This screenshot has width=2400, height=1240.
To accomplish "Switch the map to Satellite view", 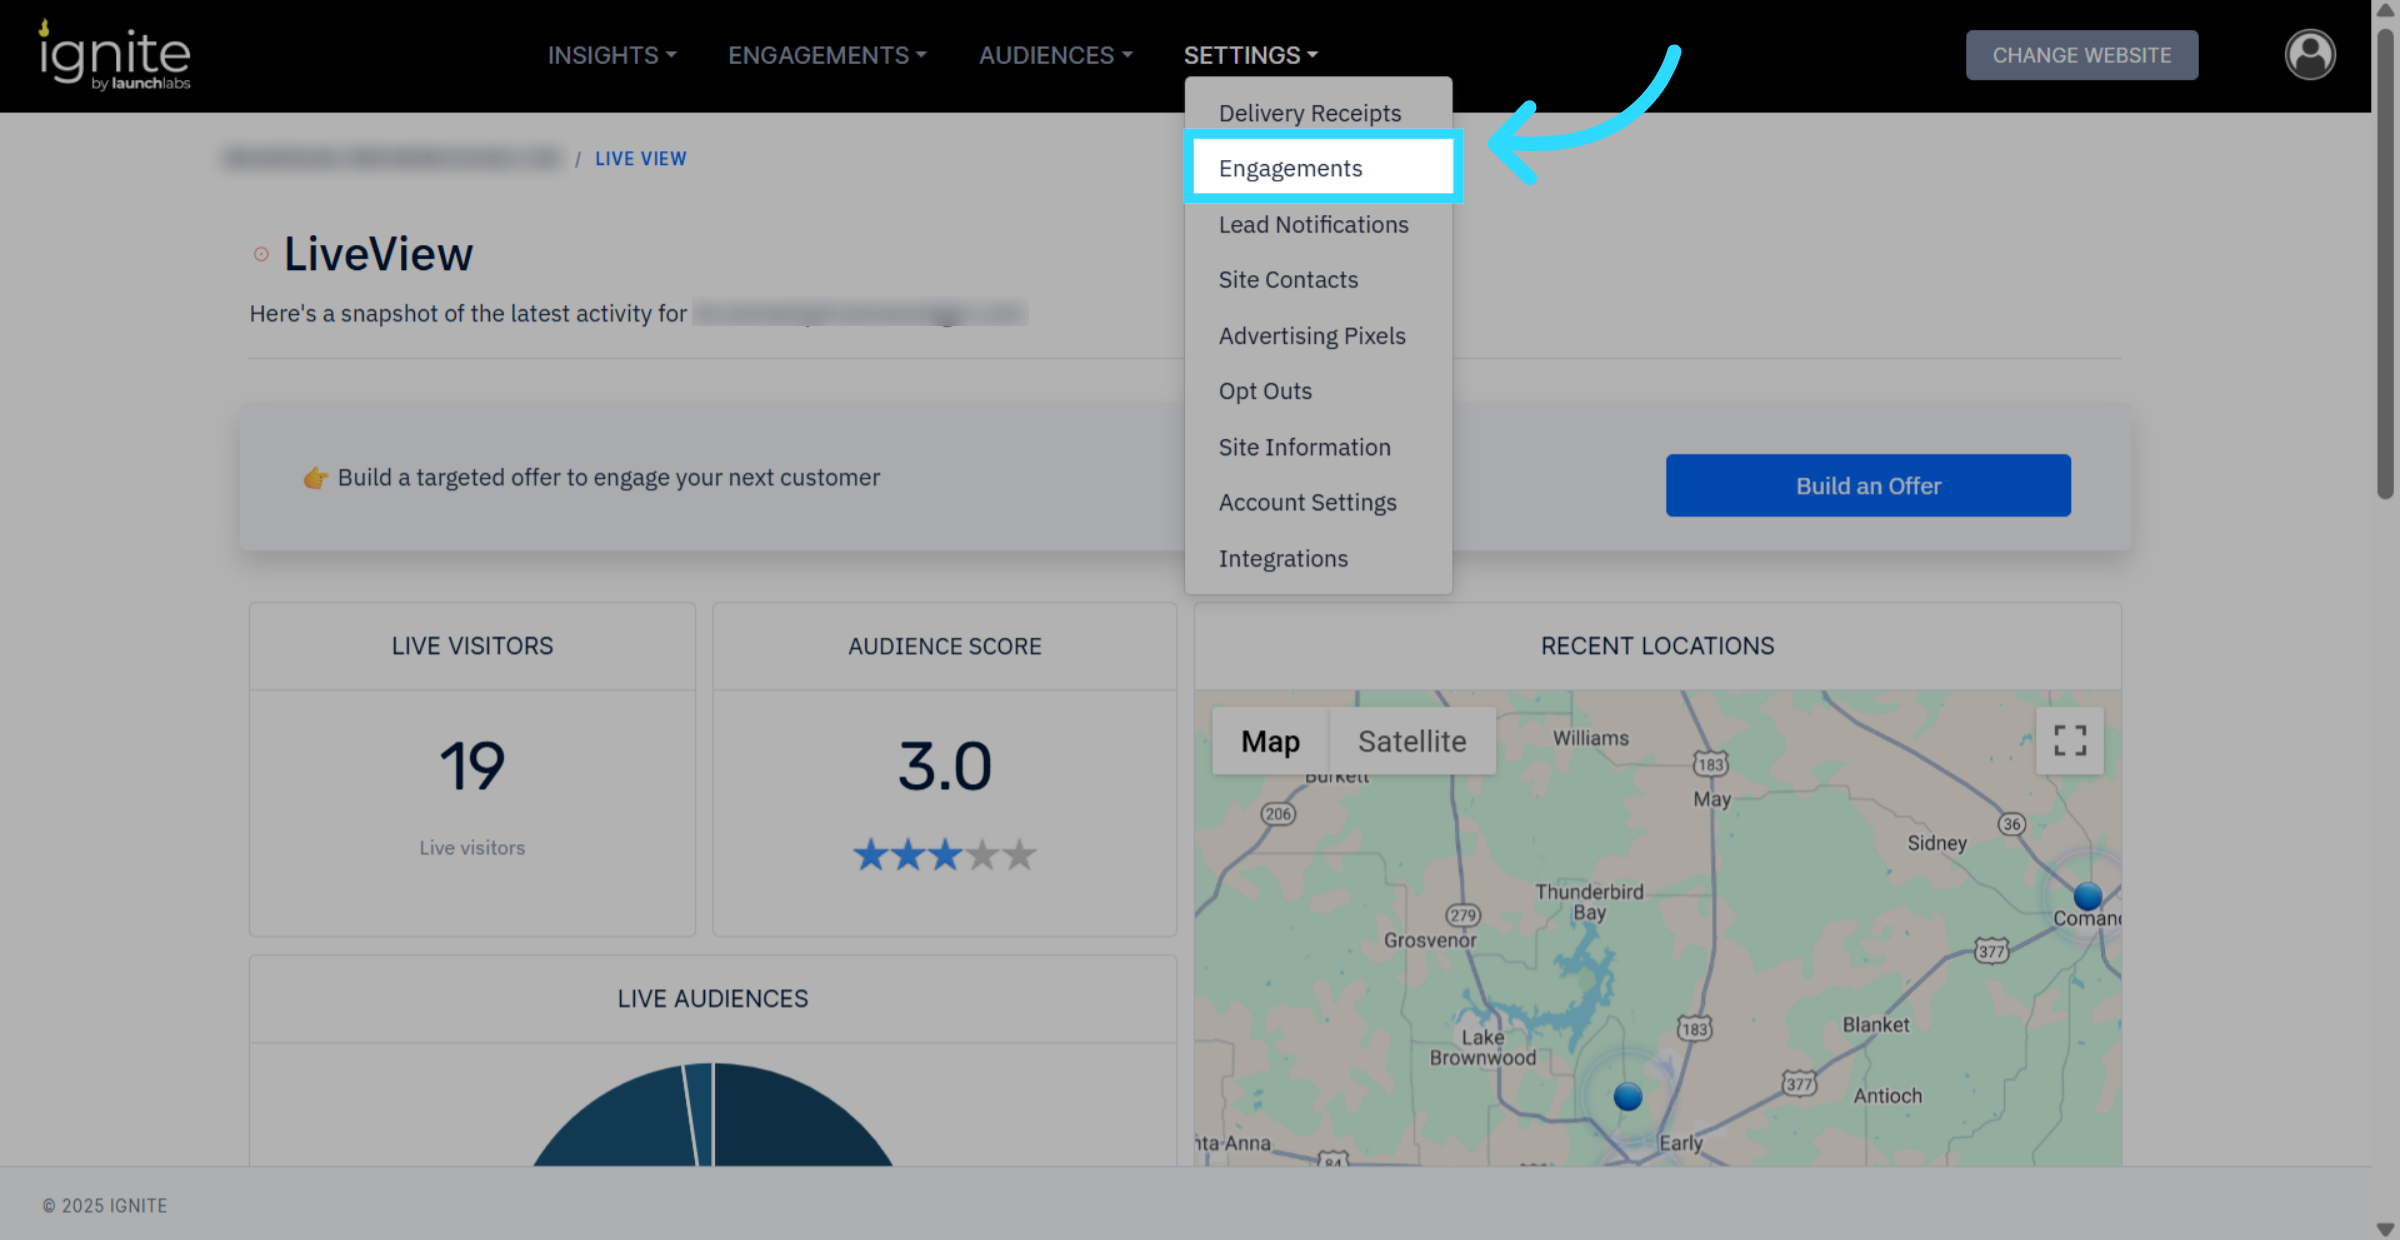I will pyautogui.click(x=1411, y=741).
